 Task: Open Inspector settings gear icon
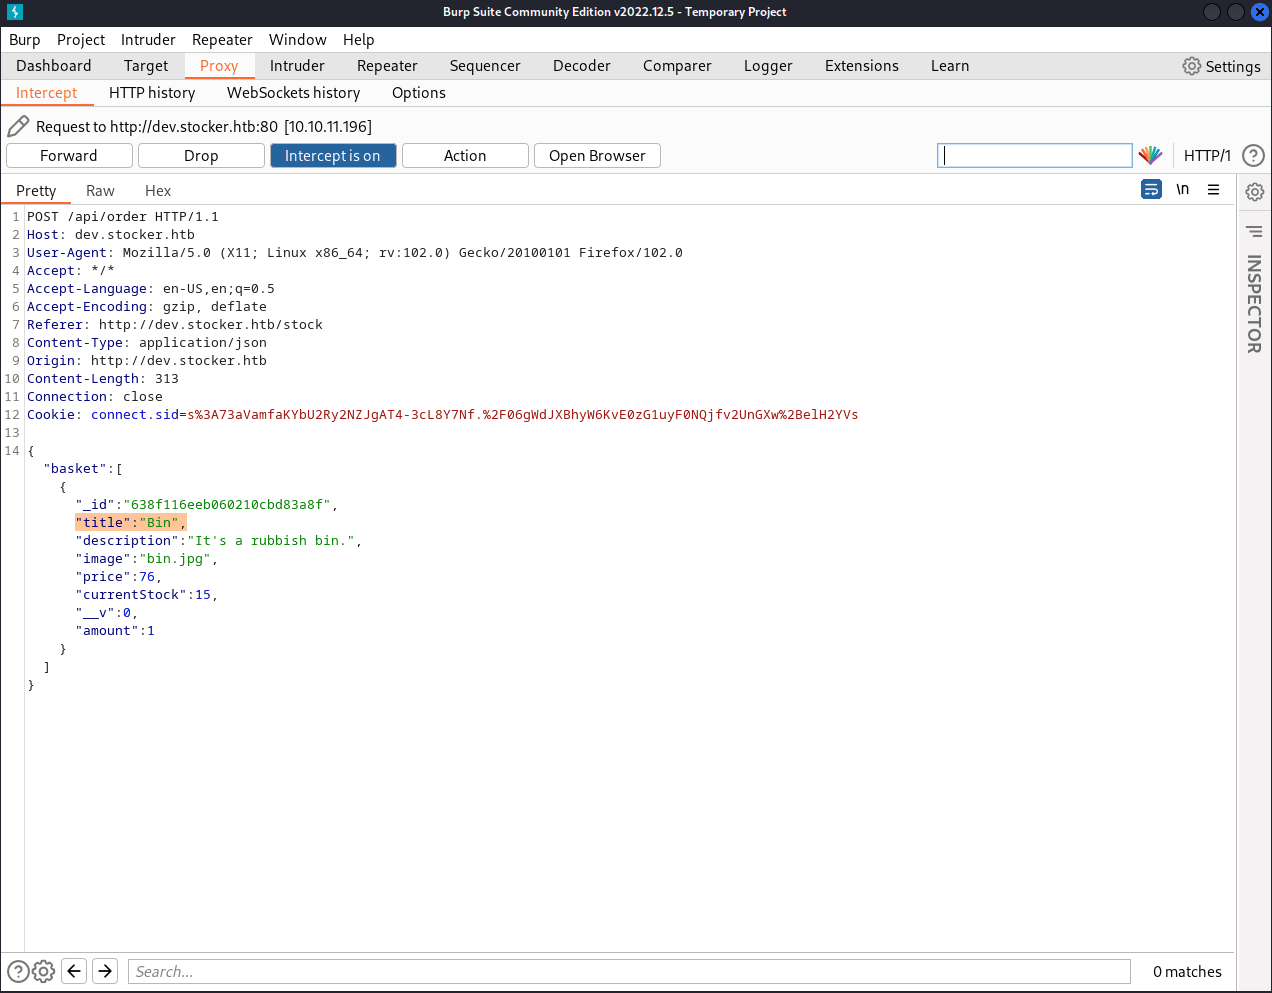point(1254,191)
